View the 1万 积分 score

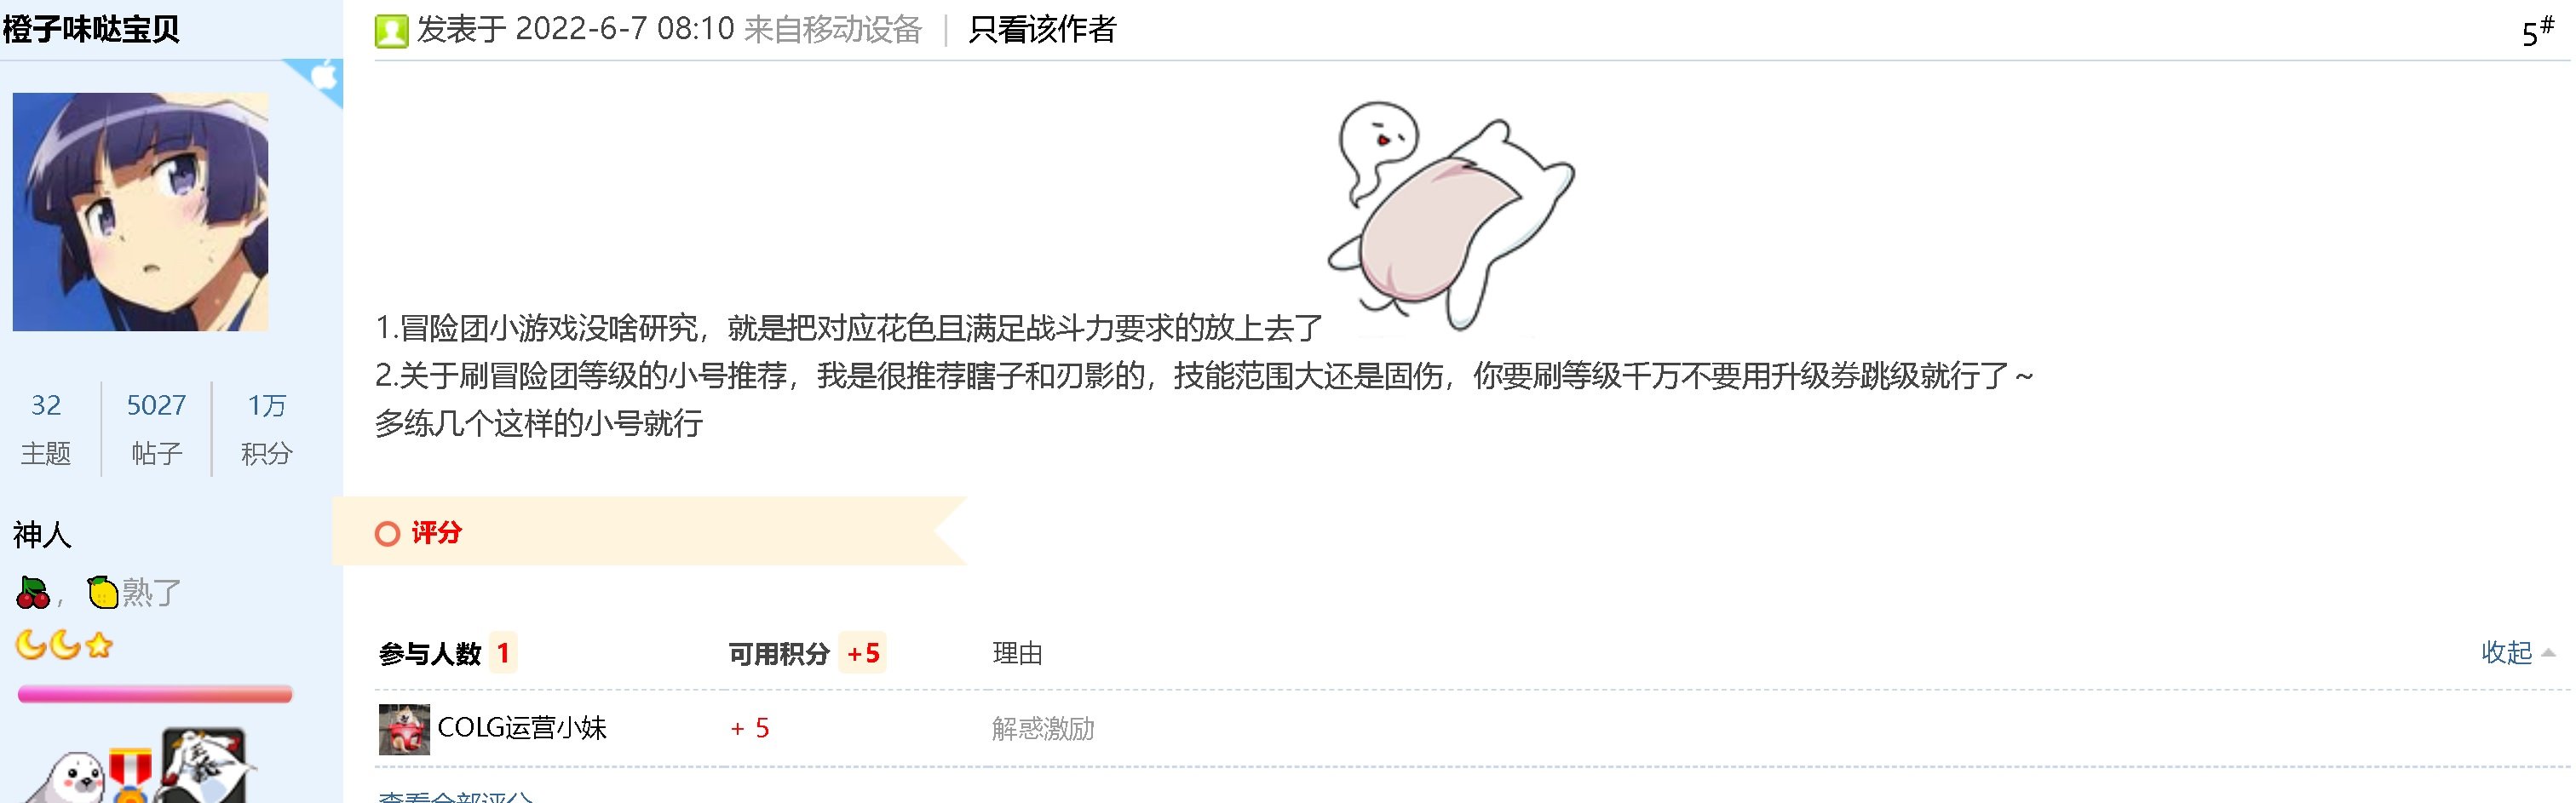point(266,429)
